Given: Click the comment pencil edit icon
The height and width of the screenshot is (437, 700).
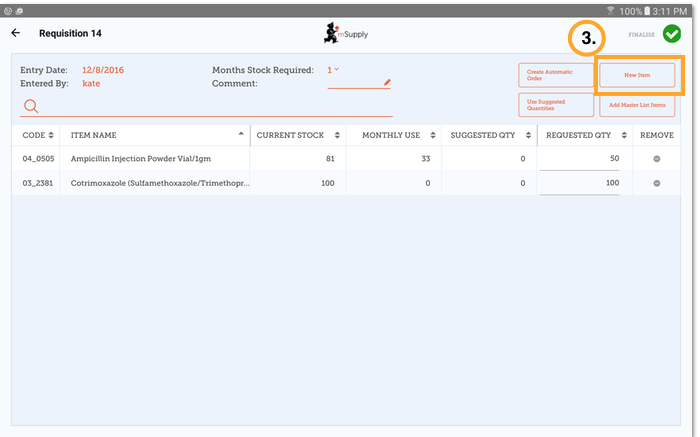Looking at the screenshot, I should tap(387, 83).
